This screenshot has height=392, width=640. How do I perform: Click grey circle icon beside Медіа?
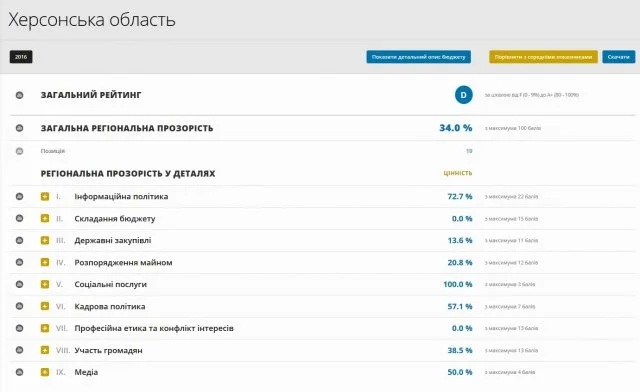pyautogui.click(x=19, y=372)
